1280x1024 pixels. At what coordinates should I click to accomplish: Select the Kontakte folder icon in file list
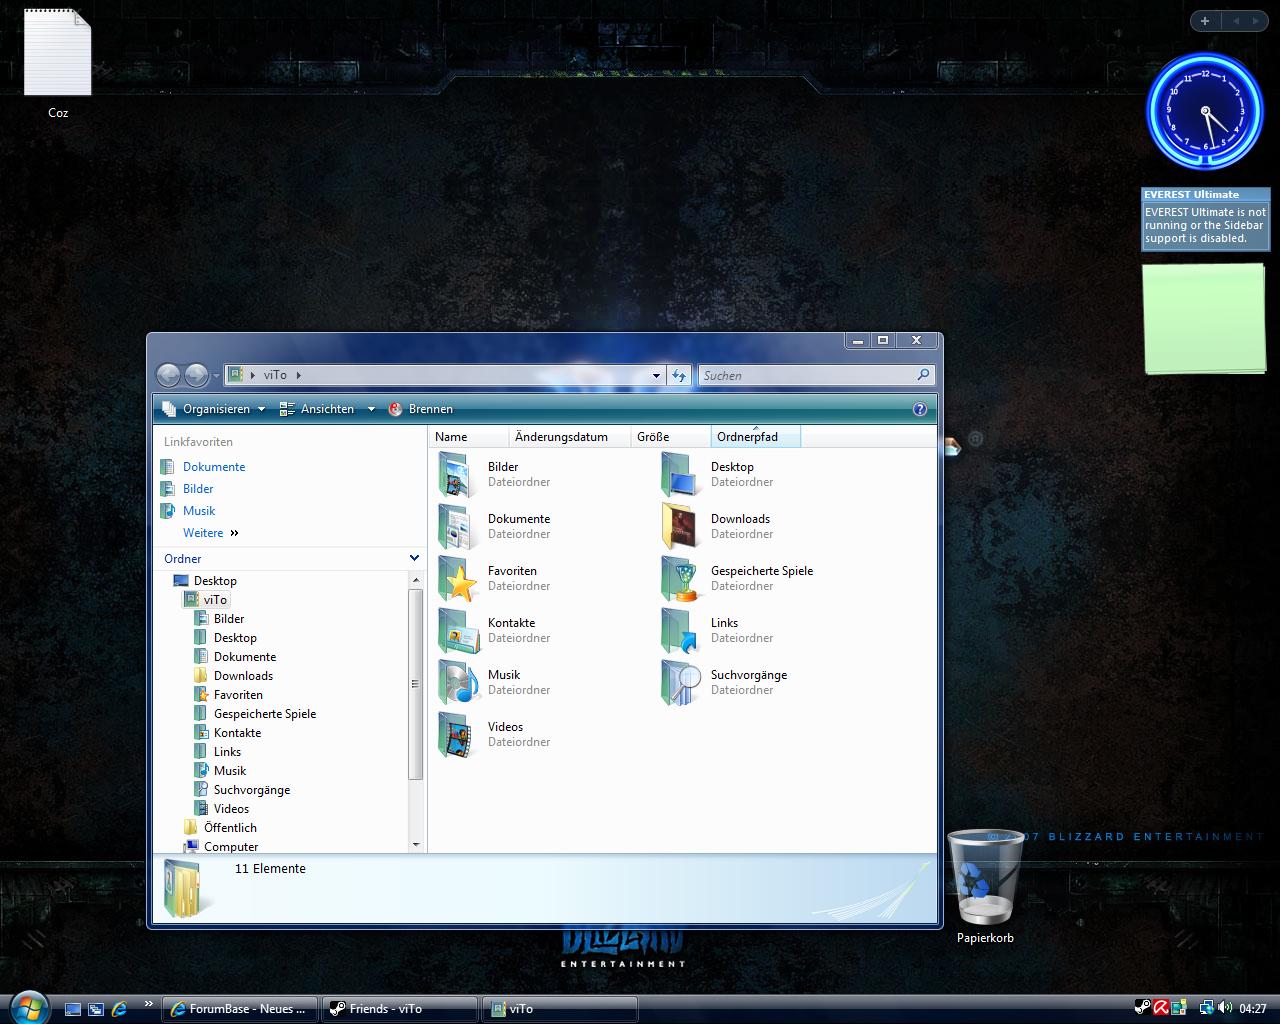[458, 630]
